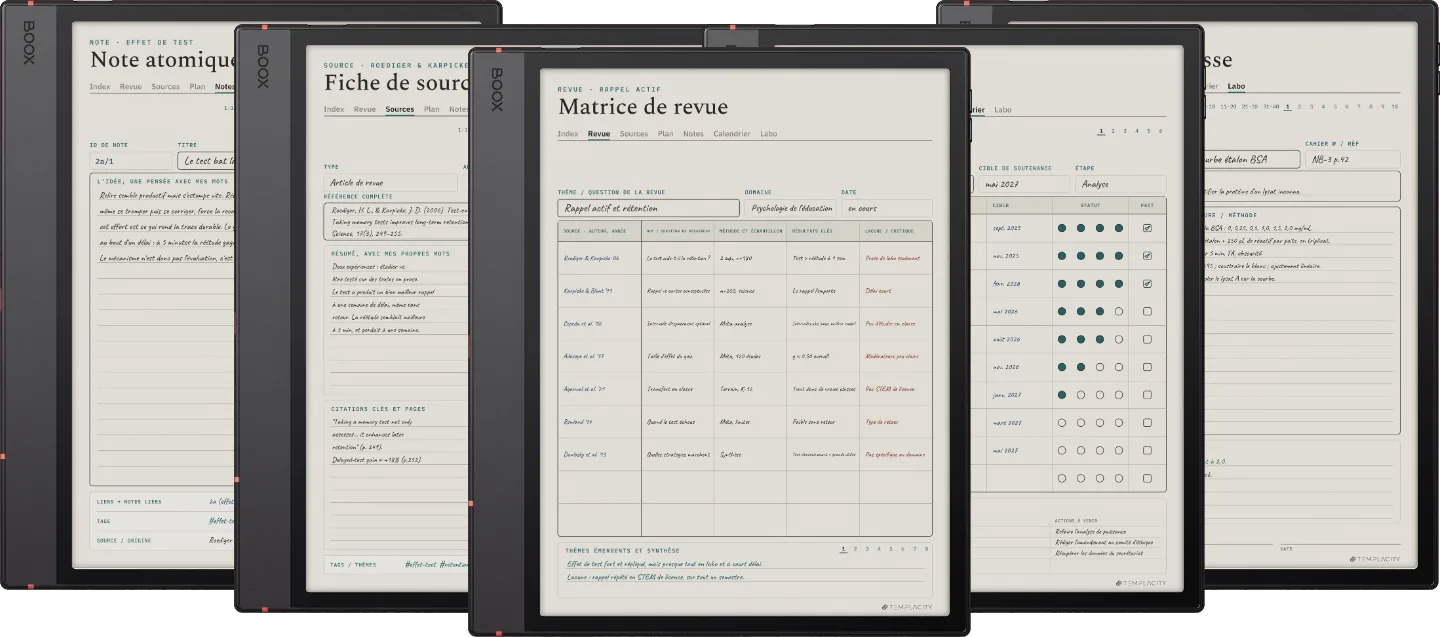Viewport: 1440px width, 637px height.
Task: Click the 'Thèmes émergents et synthèse' heading
Action: (622, 550)
